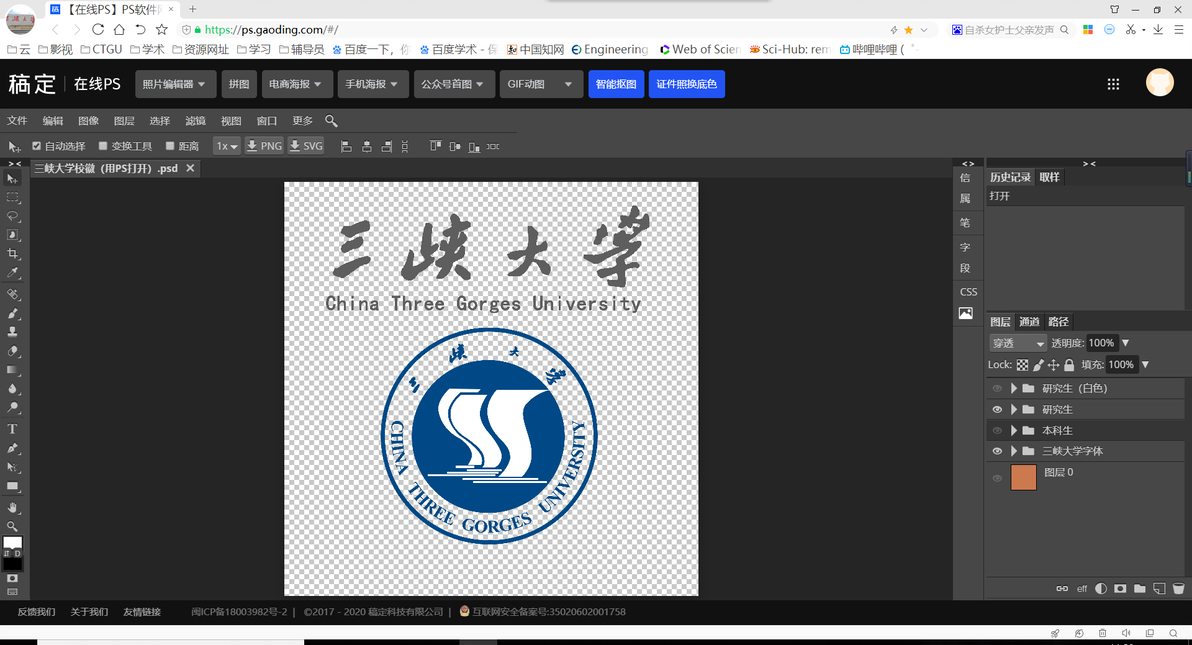The width and height of the screenshot is (1192, 645).
Task: Uncheck the 自动选择 checkbox
Action: (36, 146)
